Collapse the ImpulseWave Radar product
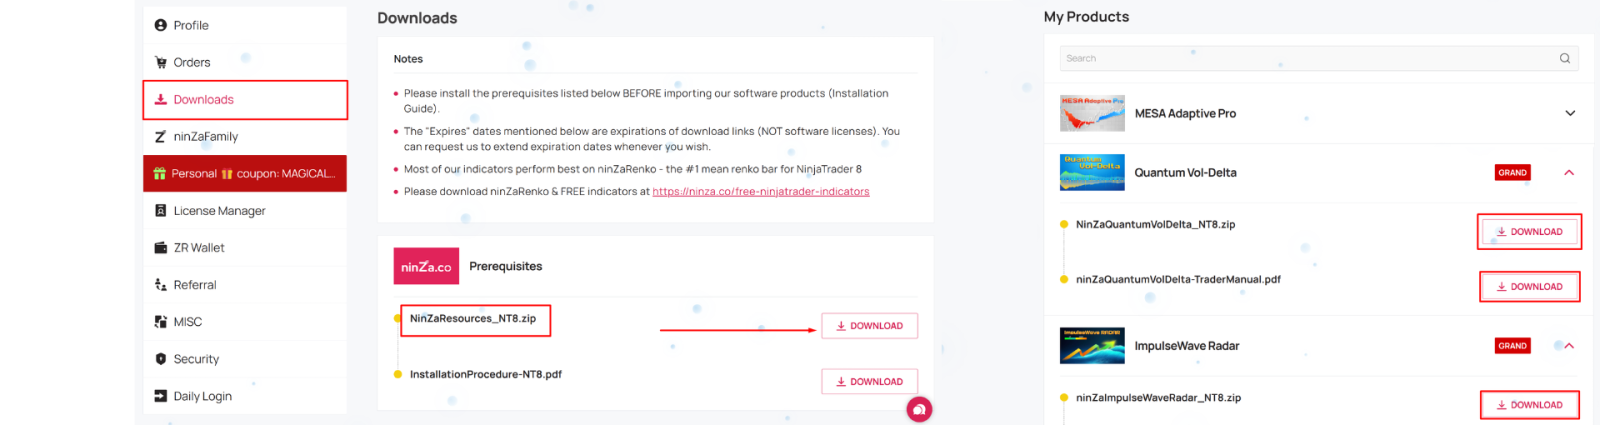 [1569, 346]
